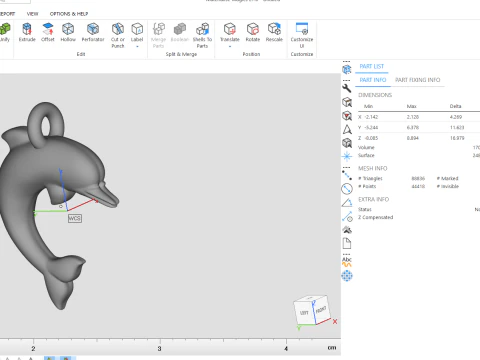This screenshot has height=360, width=480.
Task: Click the 'Z Compensated' label in Extra Info
Action: (376, 217)
